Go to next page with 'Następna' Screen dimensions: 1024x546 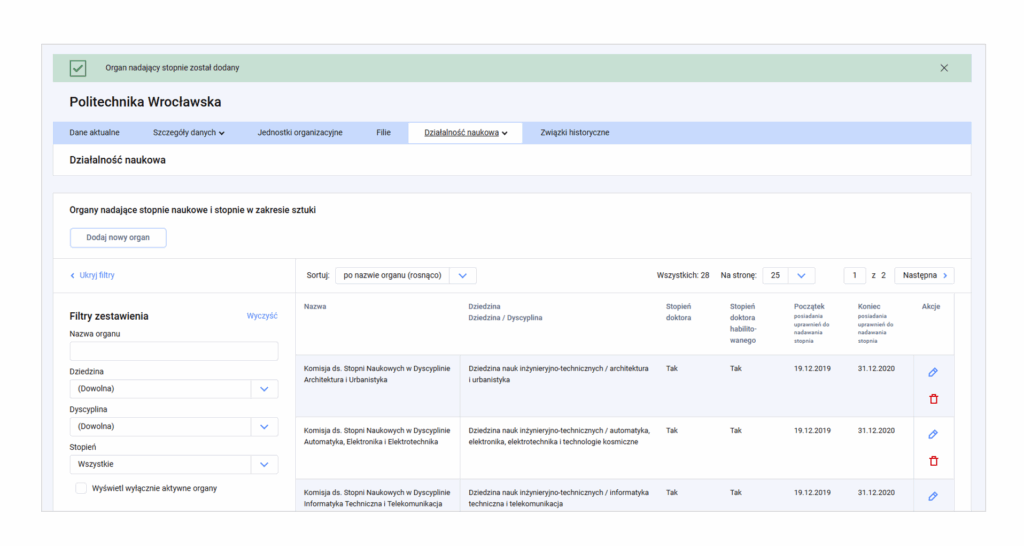coord(925,276)
